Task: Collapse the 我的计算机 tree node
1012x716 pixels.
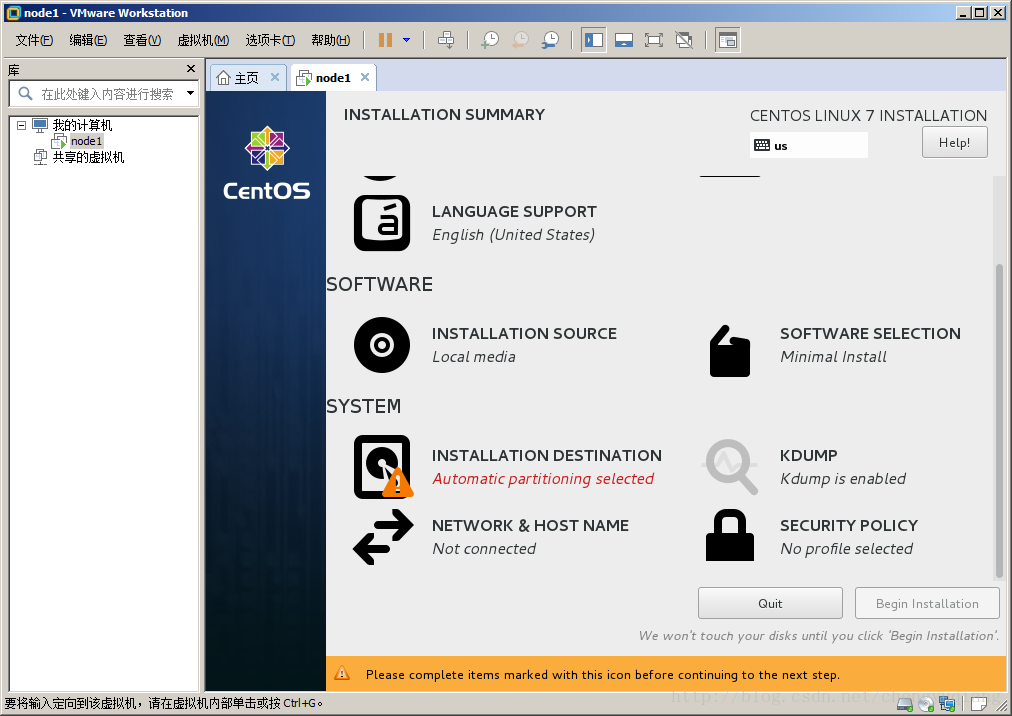Action: pos(21,125)
